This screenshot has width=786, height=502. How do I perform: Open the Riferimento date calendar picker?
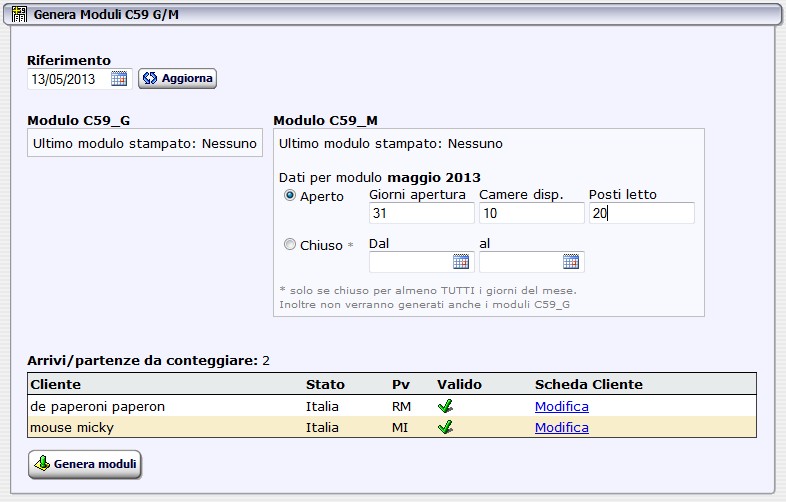[x=119, y=78]
